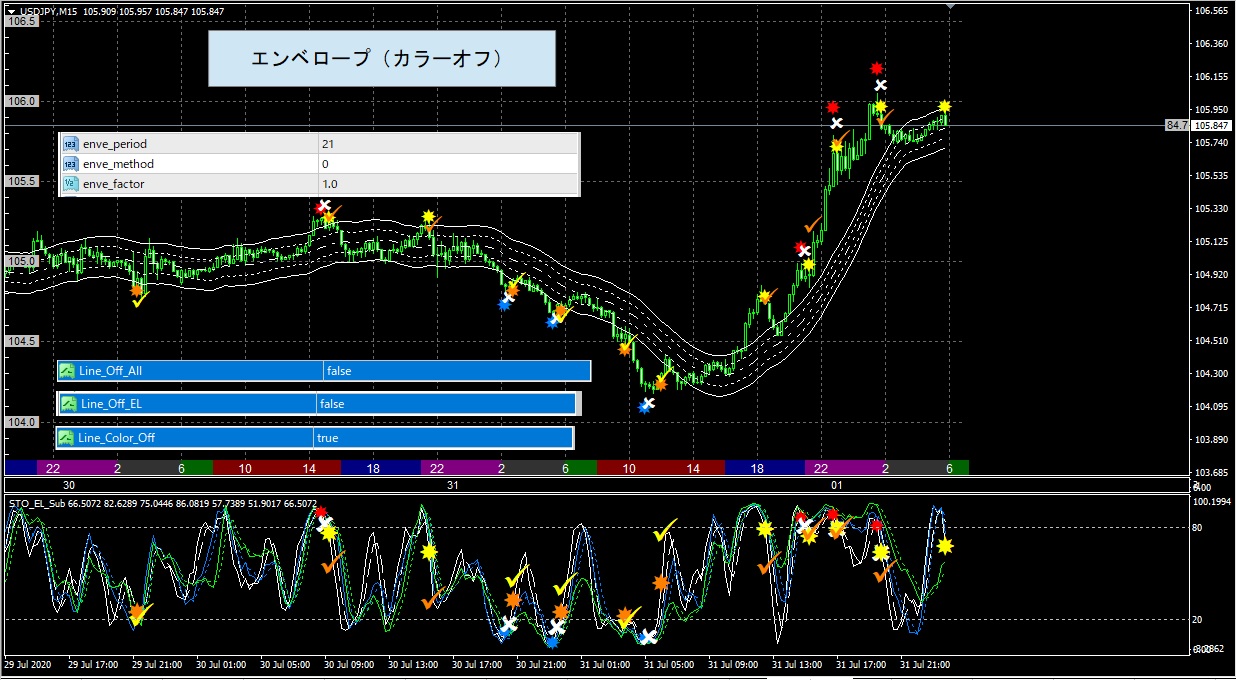Toggle the Line_Off_All false value
The image size is (1236, 680).
pyautogui.click(x=457, y=371)
